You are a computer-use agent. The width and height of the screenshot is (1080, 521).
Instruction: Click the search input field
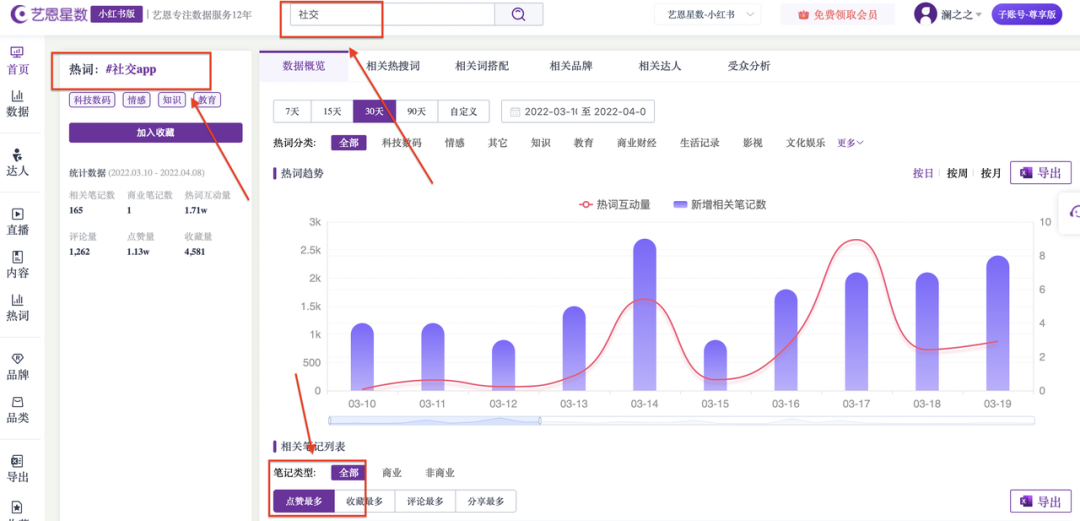(393, 14)
